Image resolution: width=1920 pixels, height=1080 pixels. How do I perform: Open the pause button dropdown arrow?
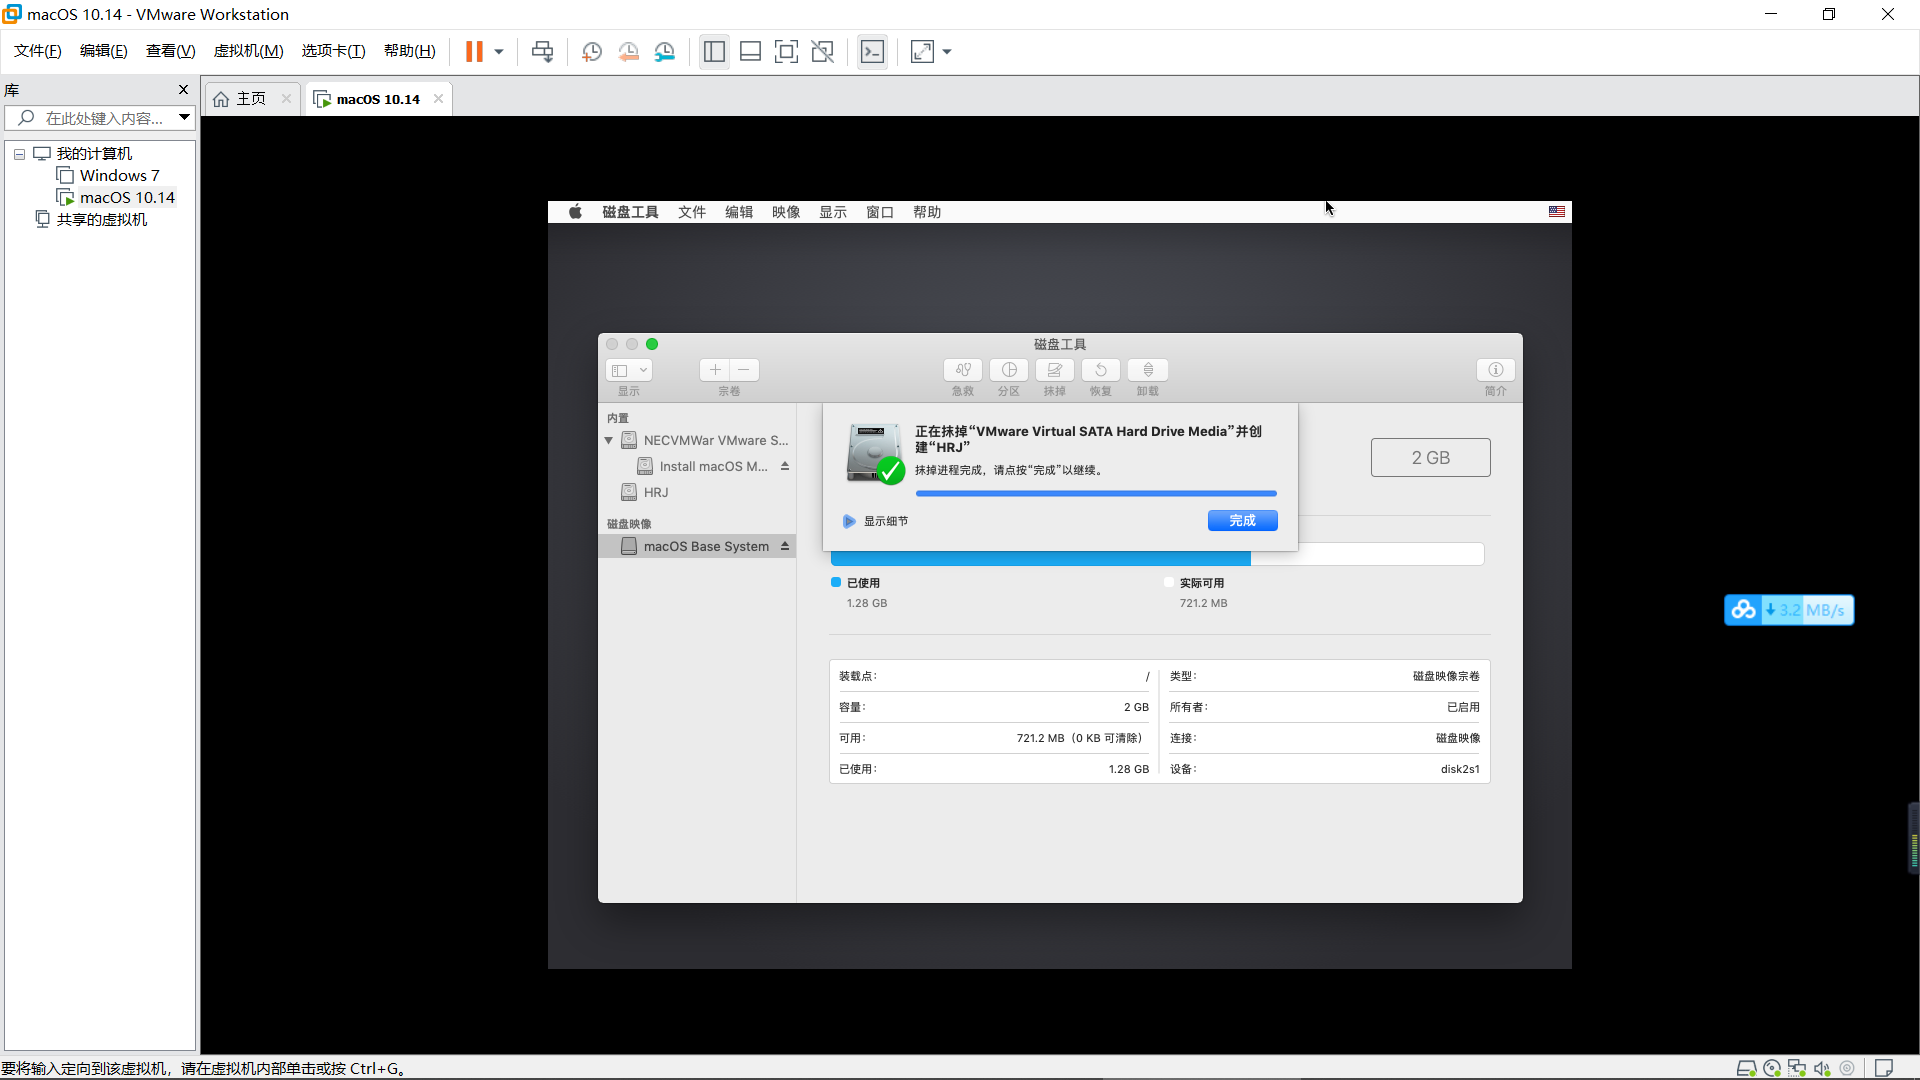coord(499,52)
